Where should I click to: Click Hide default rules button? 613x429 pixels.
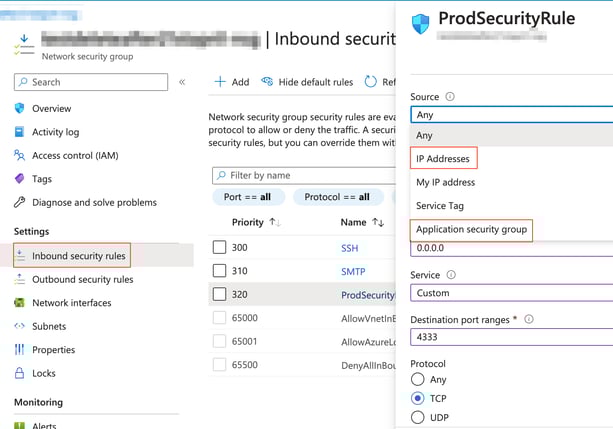click(x=306, y=82)
